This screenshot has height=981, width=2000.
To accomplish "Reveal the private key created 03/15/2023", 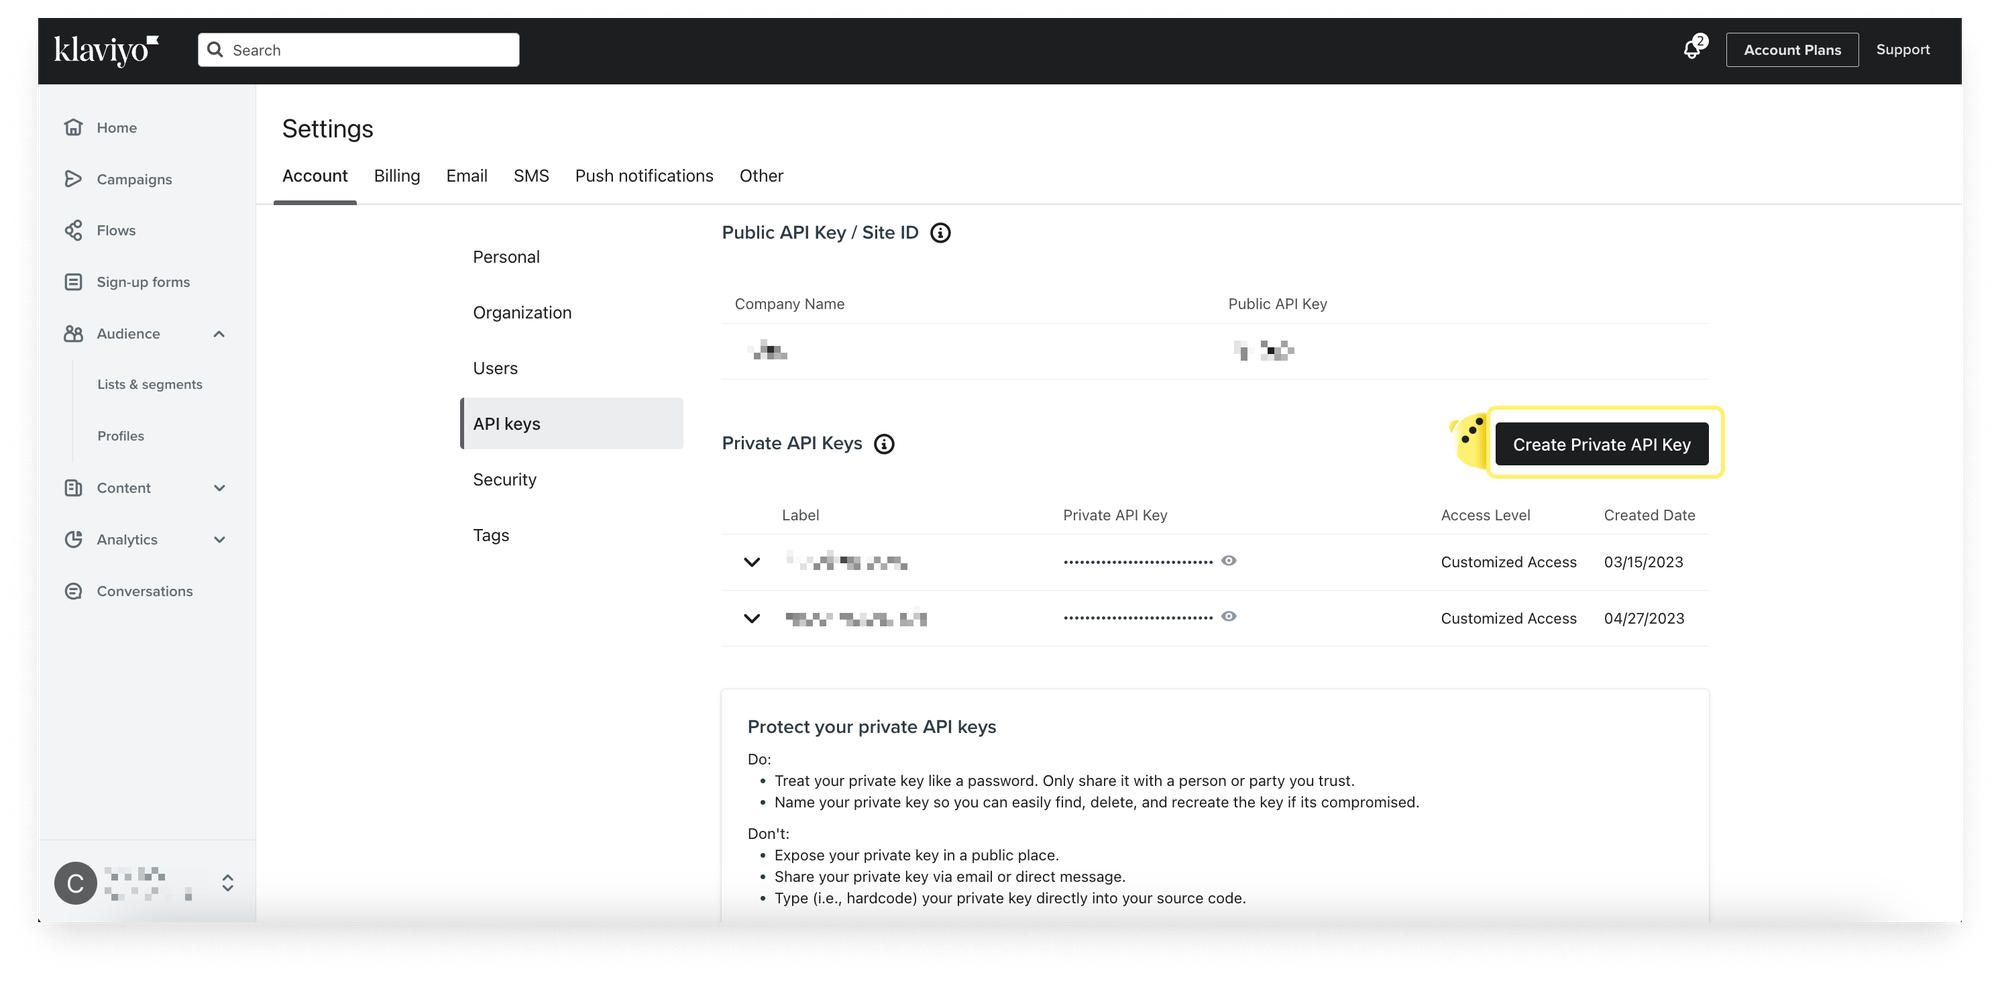I will [1229, 561].
